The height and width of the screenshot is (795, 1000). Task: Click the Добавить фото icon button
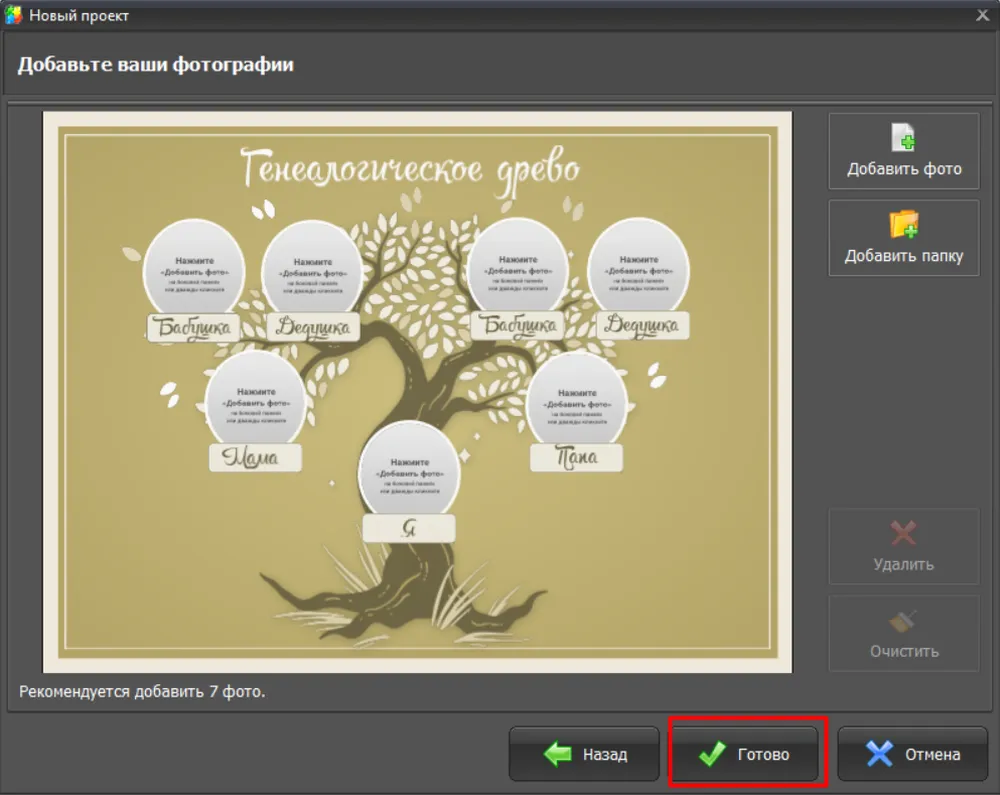[x=903, y=151]
